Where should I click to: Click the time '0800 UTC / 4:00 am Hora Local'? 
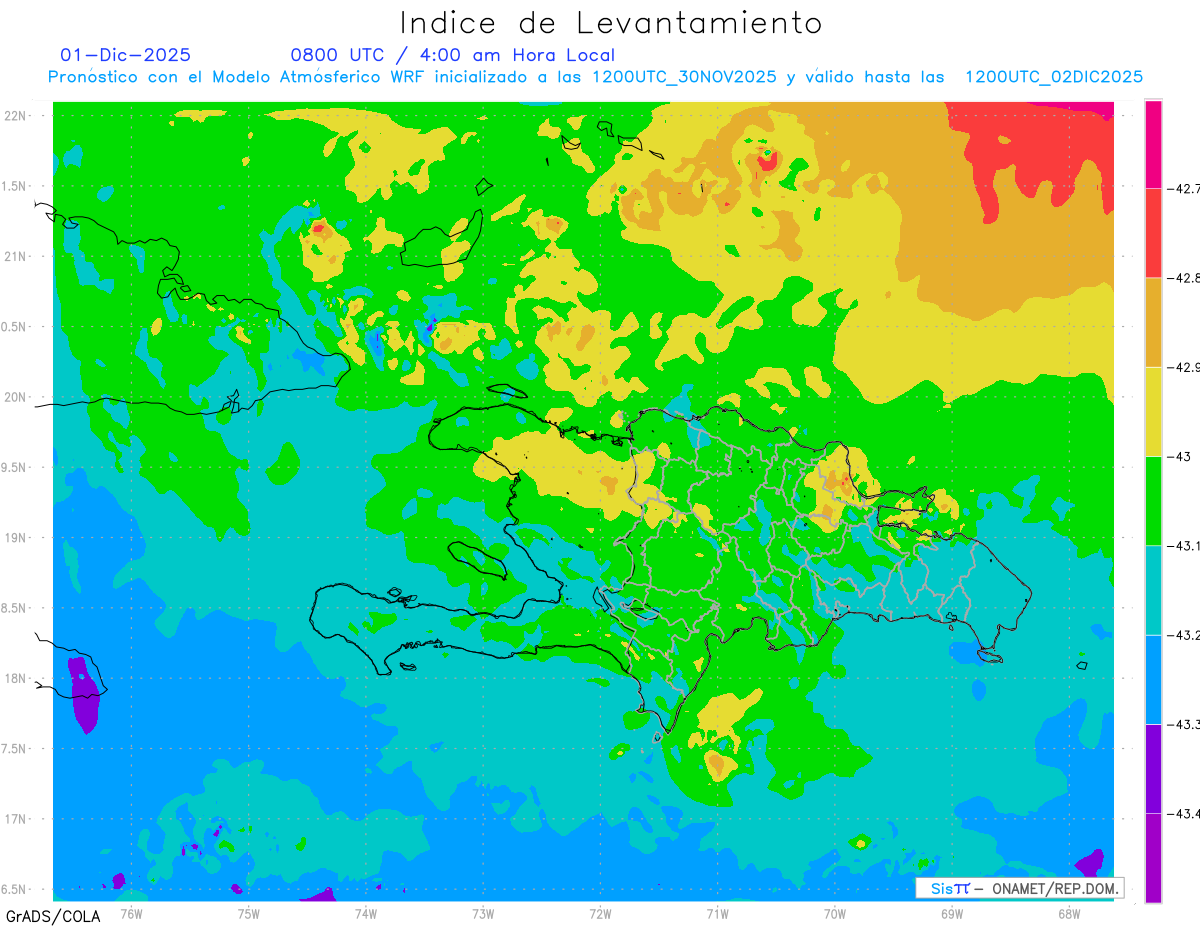pos(453,55)
